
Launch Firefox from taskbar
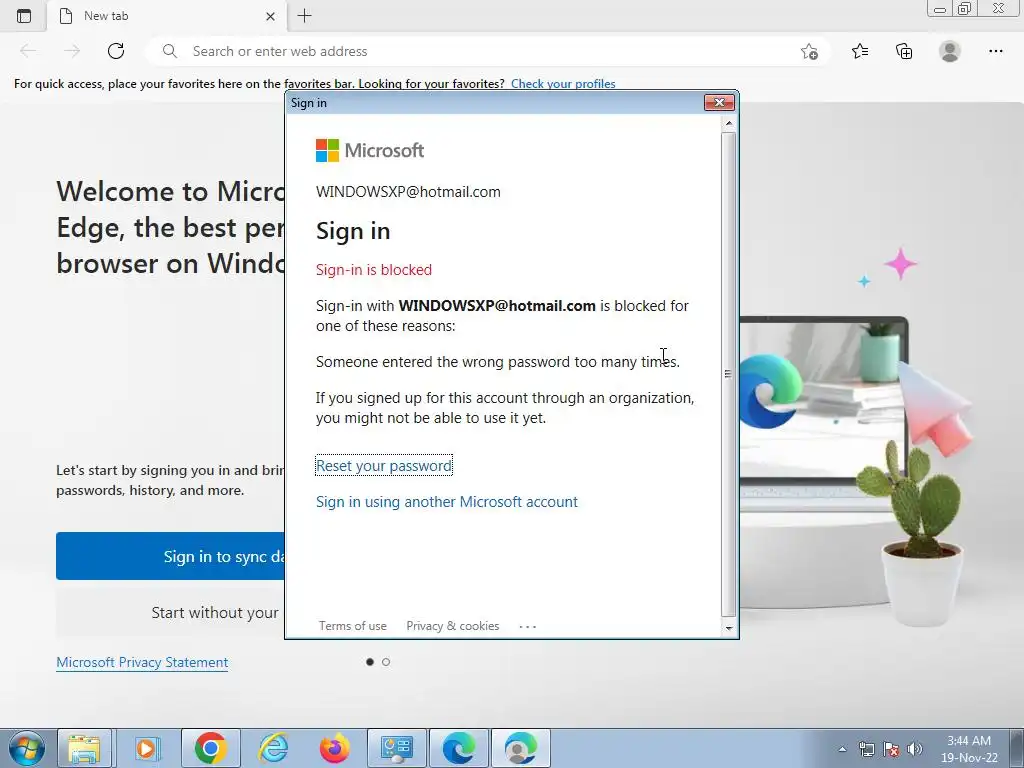click(x=334, y=748)
